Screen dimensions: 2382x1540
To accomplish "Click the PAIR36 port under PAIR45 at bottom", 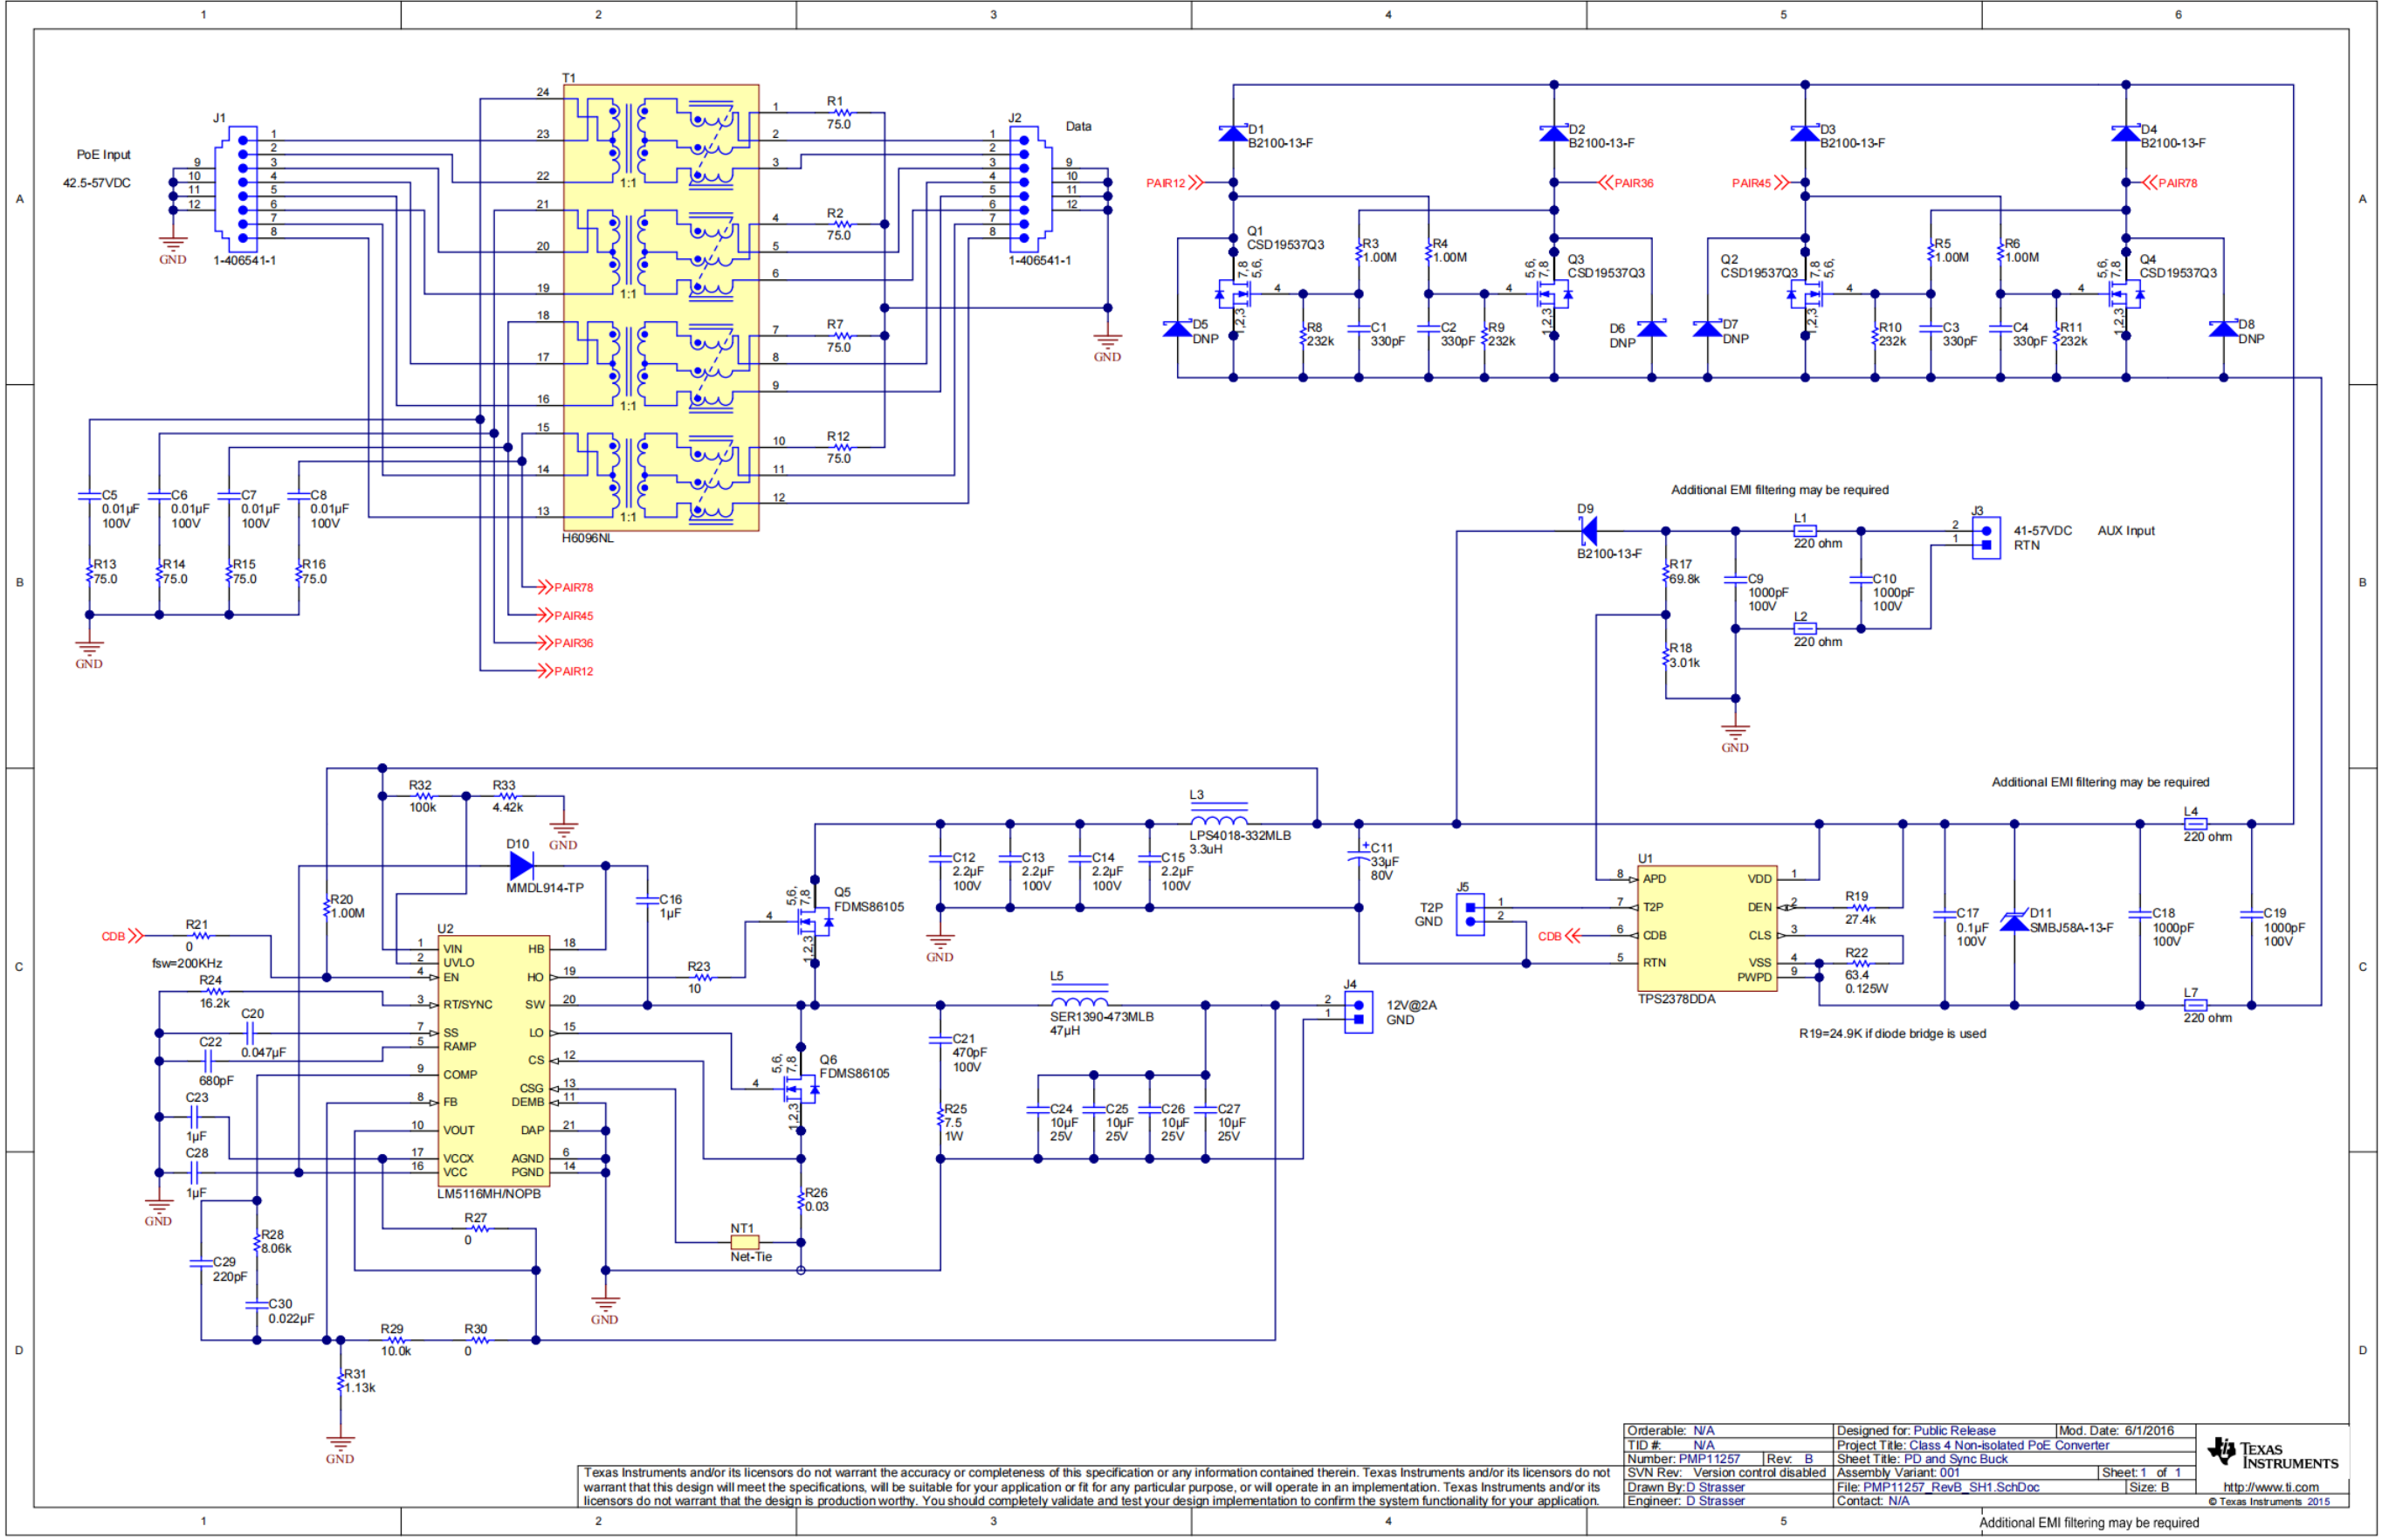I will pos(566,643).
